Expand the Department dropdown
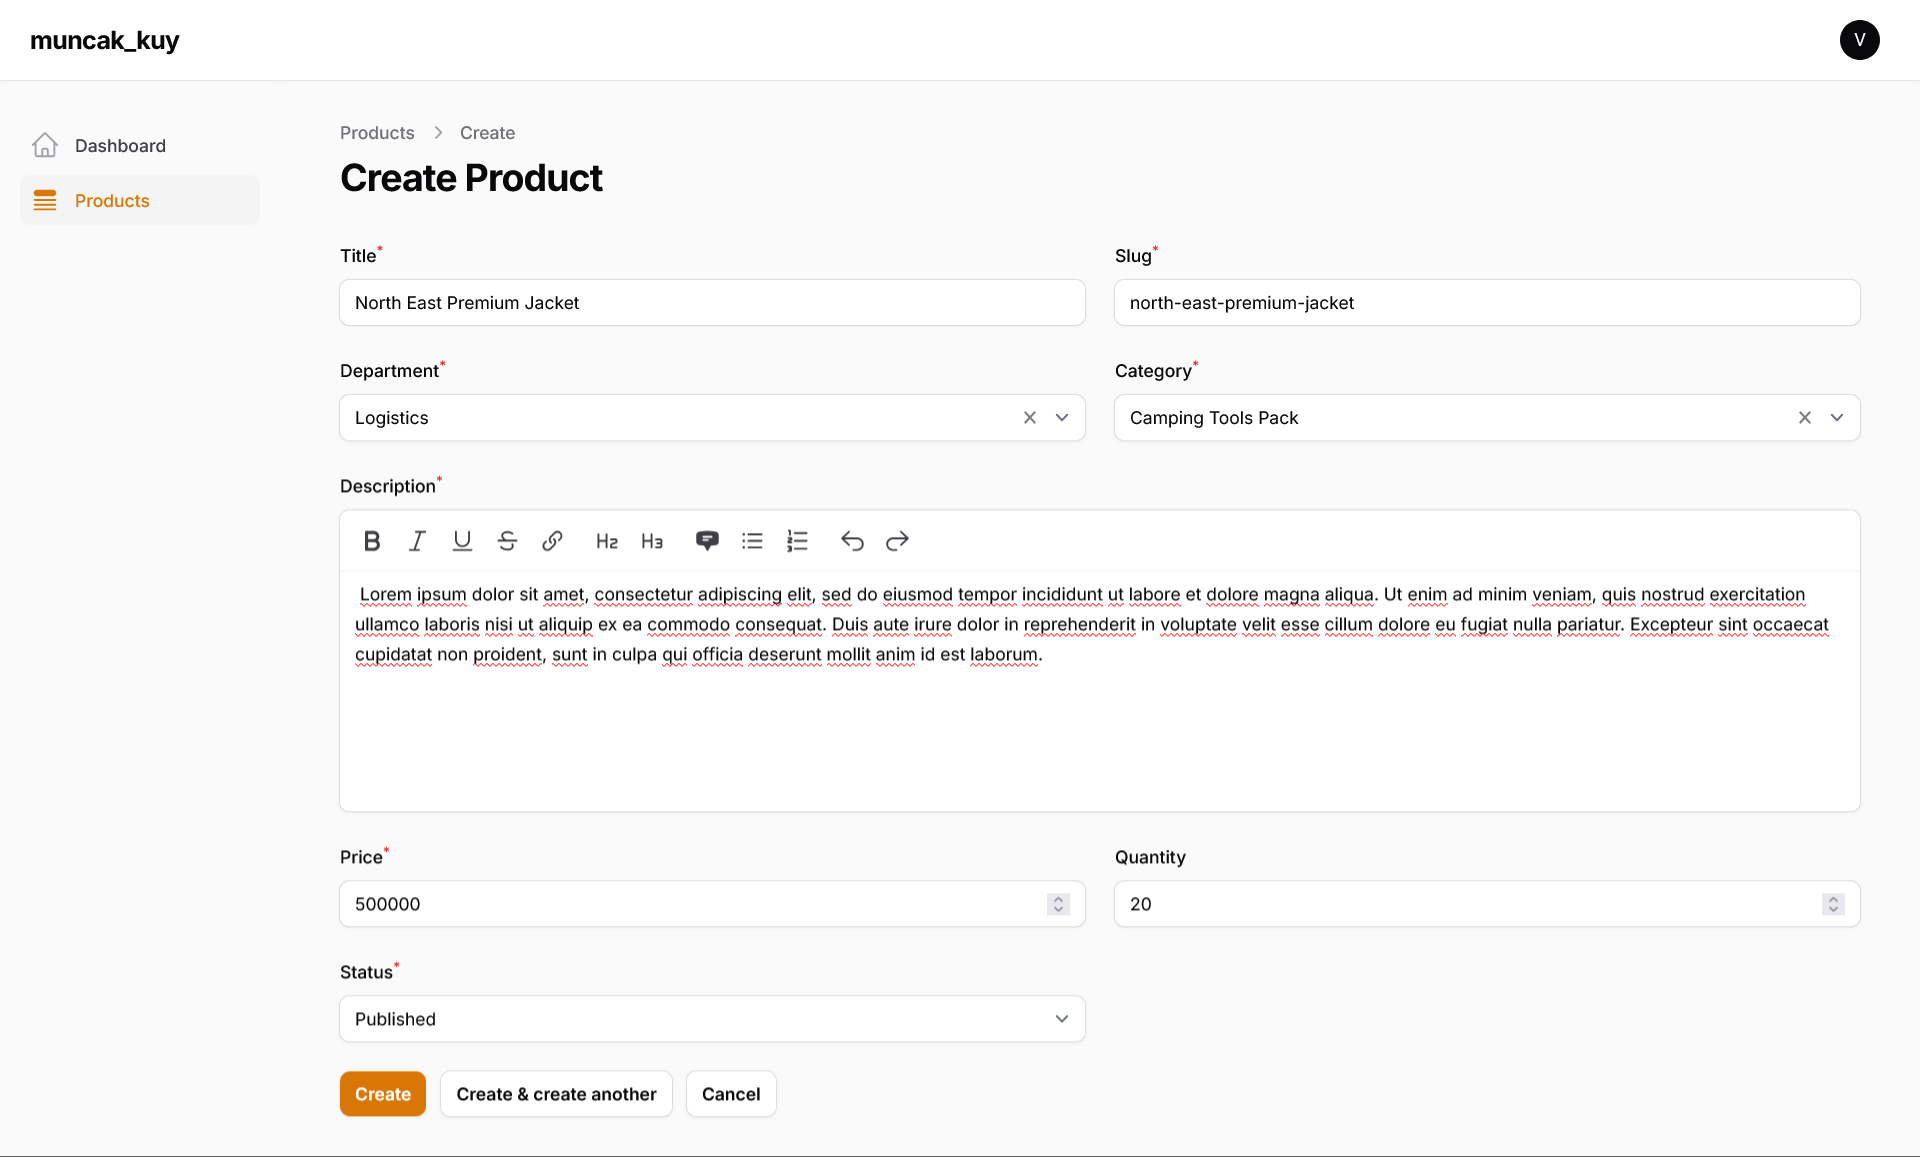This screenshot has height=1157, width=1920. [x=1062, y=418]
